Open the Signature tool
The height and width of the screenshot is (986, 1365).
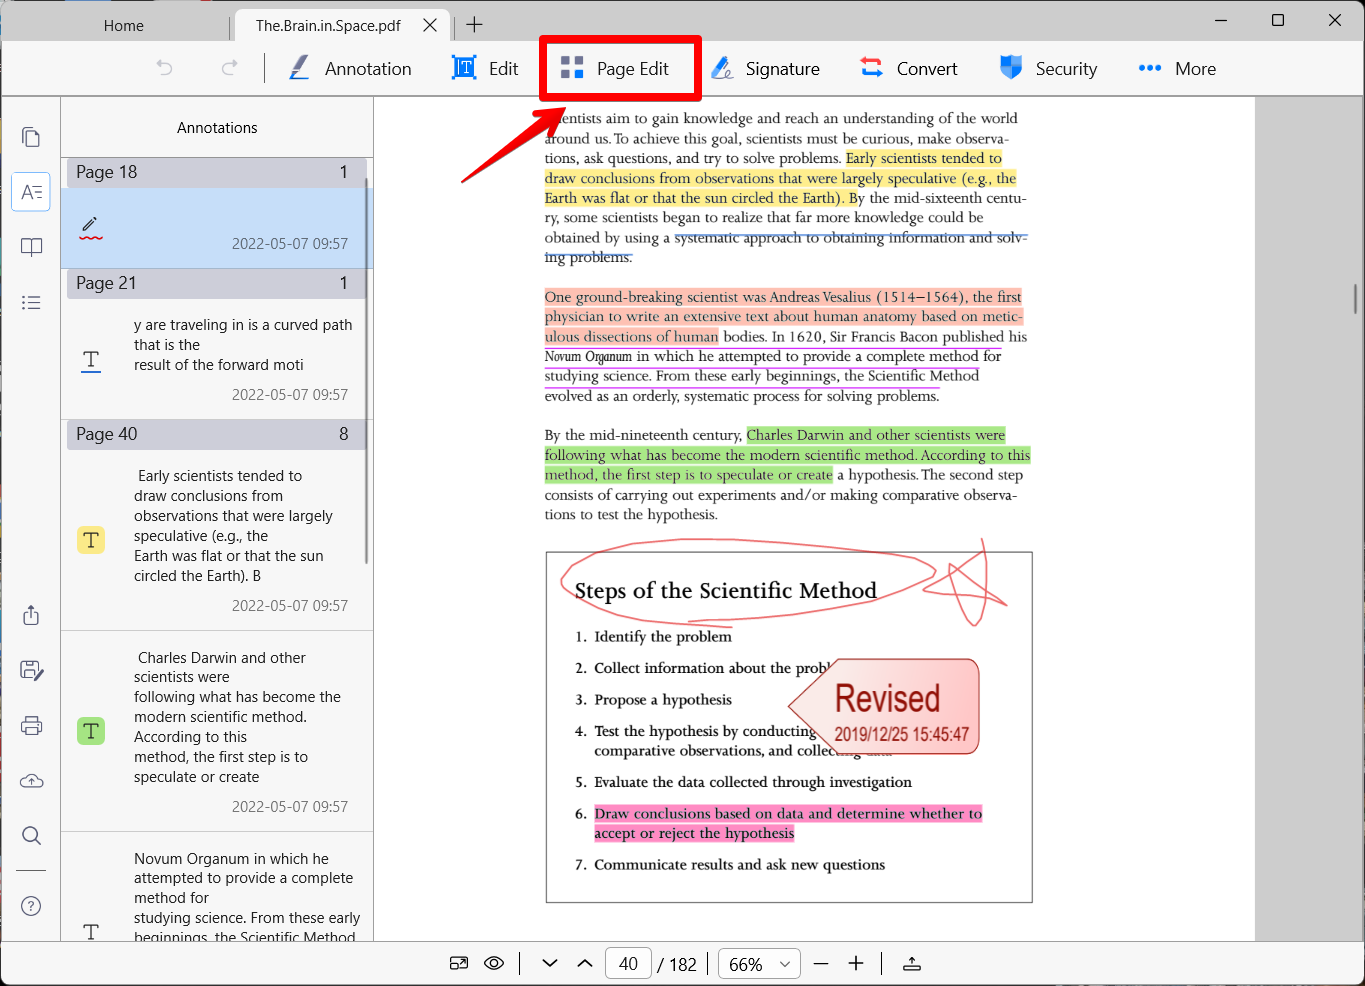(765, 68)
